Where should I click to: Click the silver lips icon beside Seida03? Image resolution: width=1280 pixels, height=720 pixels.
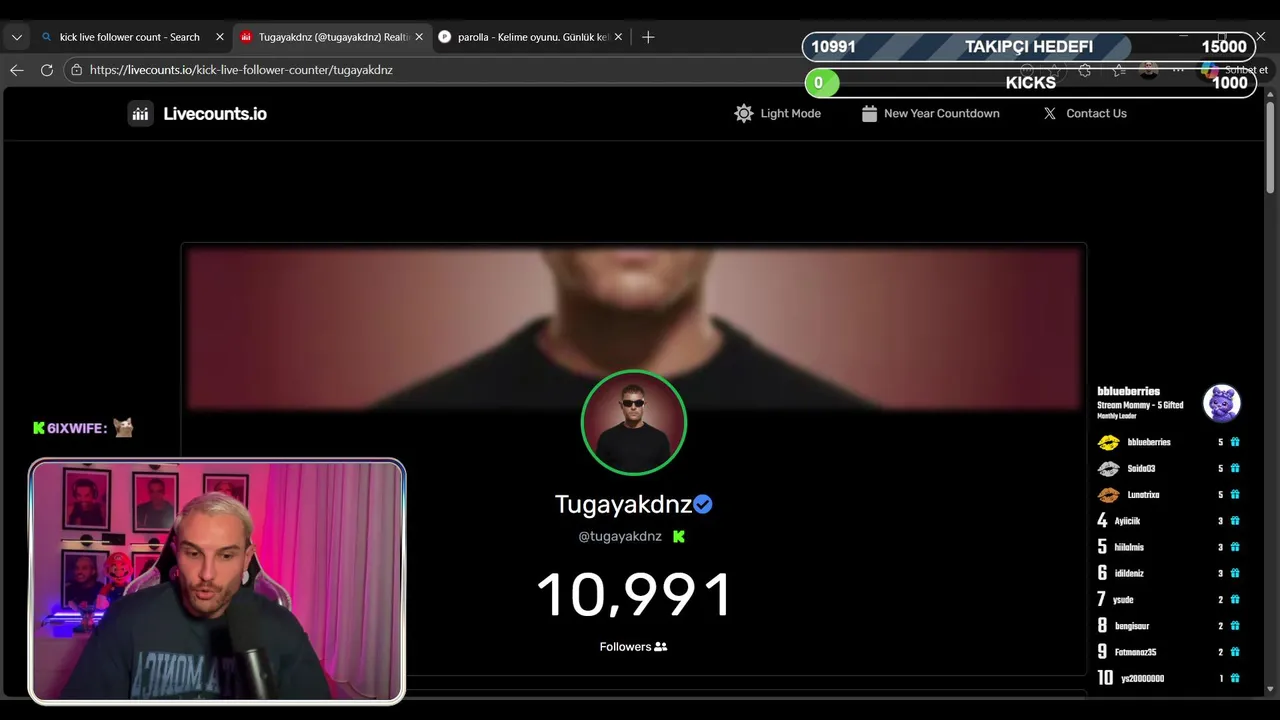click(x=1108, y=468)
